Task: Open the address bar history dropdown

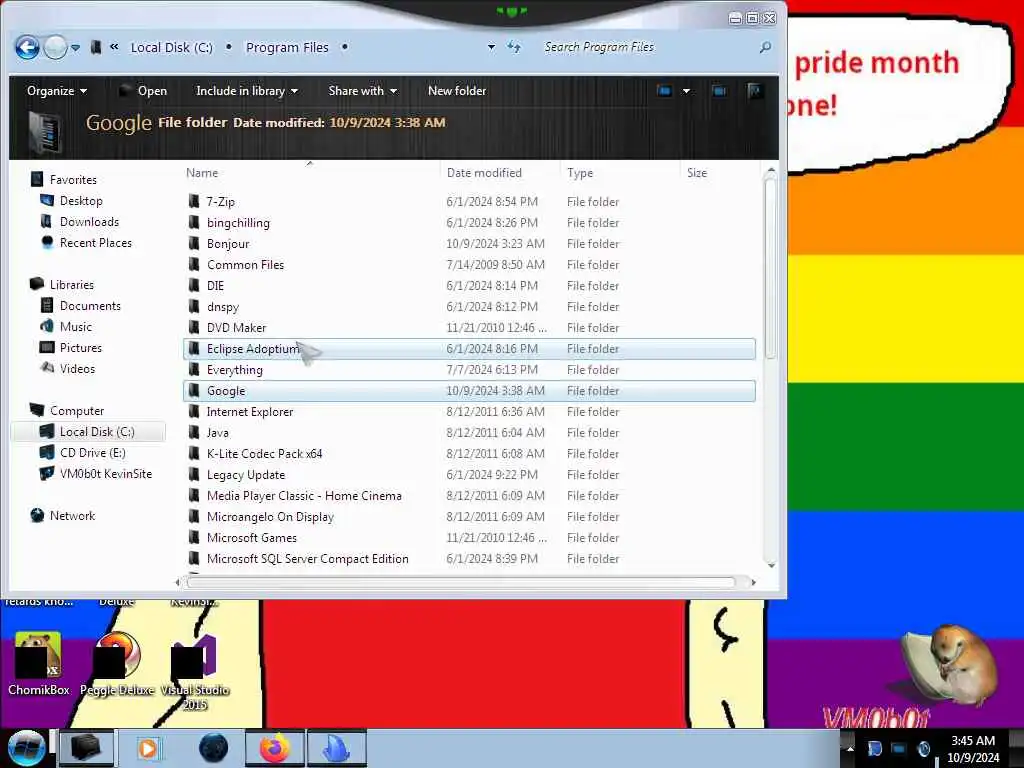Action: 491,47
